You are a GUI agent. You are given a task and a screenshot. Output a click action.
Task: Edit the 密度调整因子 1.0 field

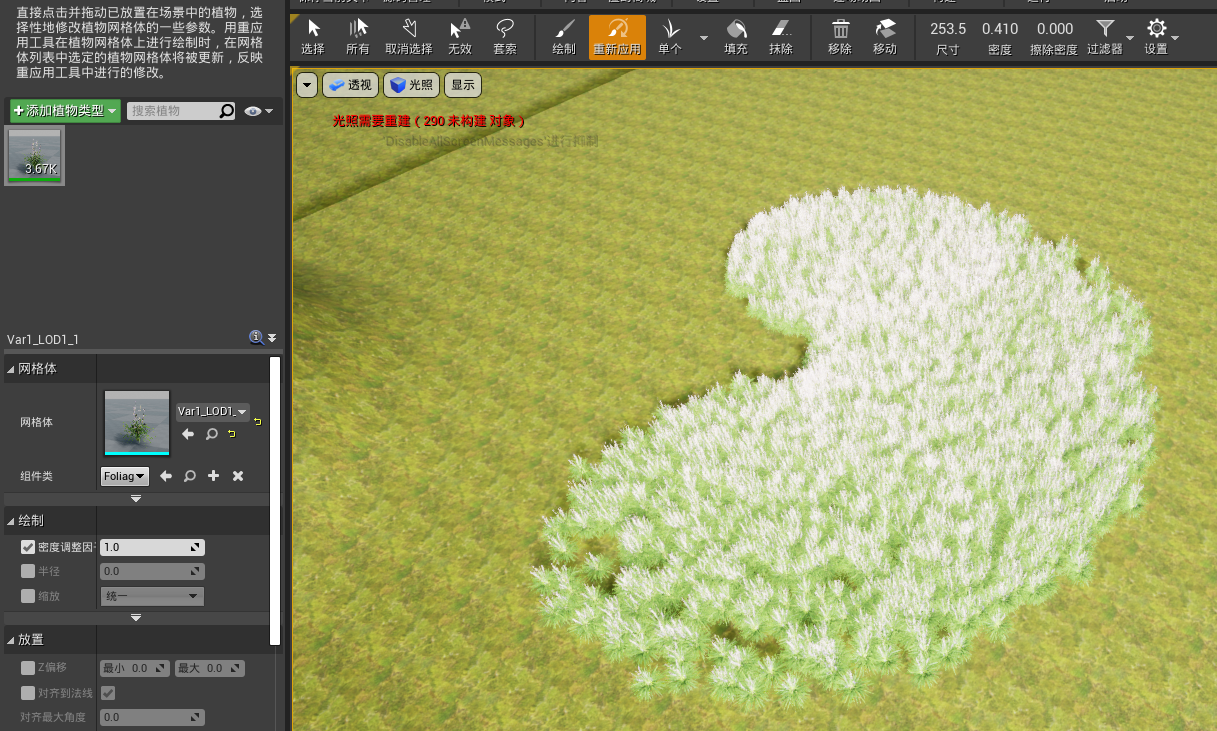click(152, 547)
